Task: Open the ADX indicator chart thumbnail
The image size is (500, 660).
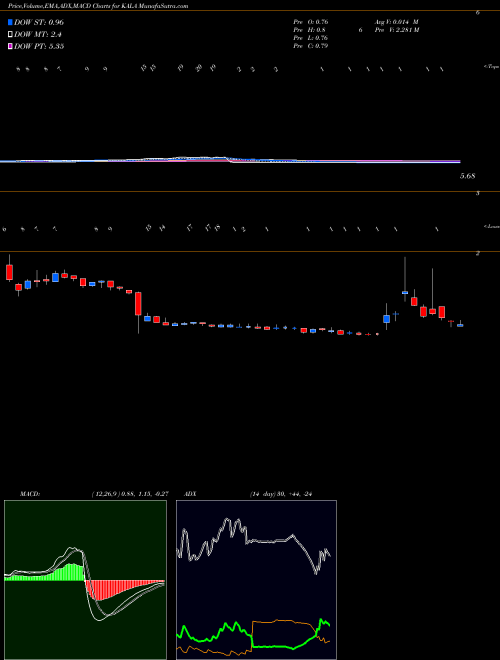Action: (x=256, y=580)
